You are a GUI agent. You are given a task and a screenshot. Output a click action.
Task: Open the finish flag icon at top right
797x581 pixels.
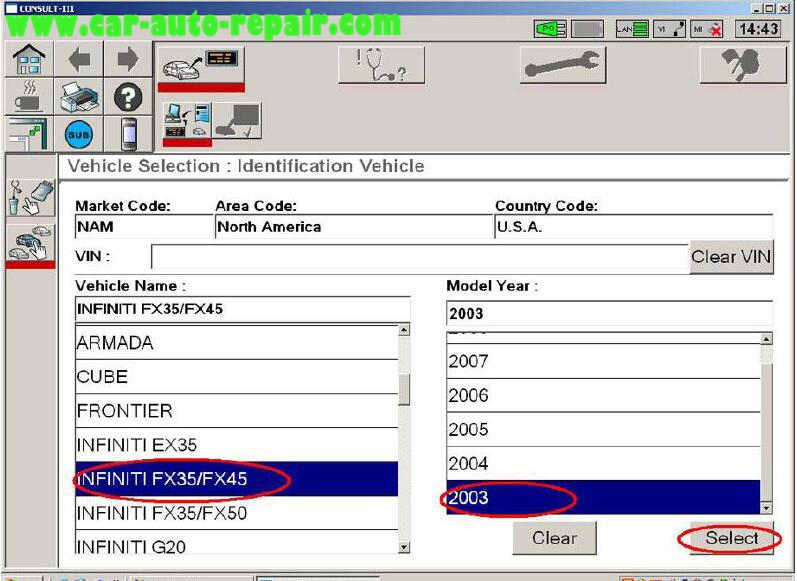pos(743,65)
